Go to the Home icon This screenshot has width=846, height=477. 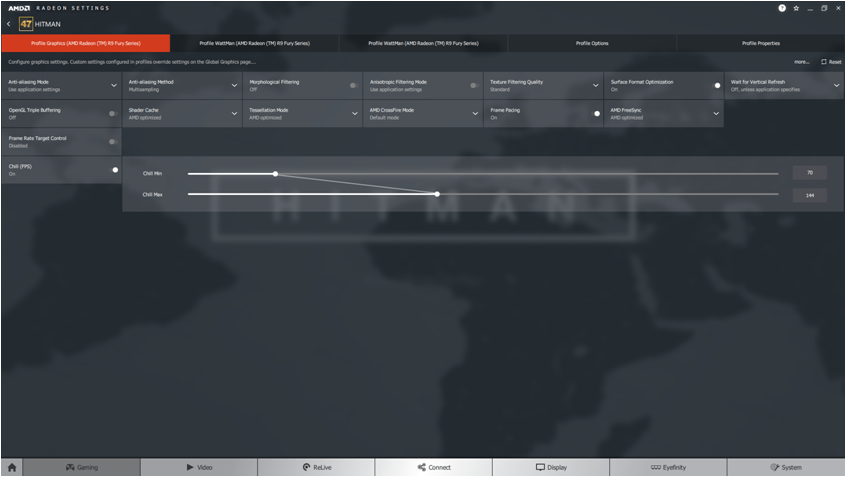[12, 467]
